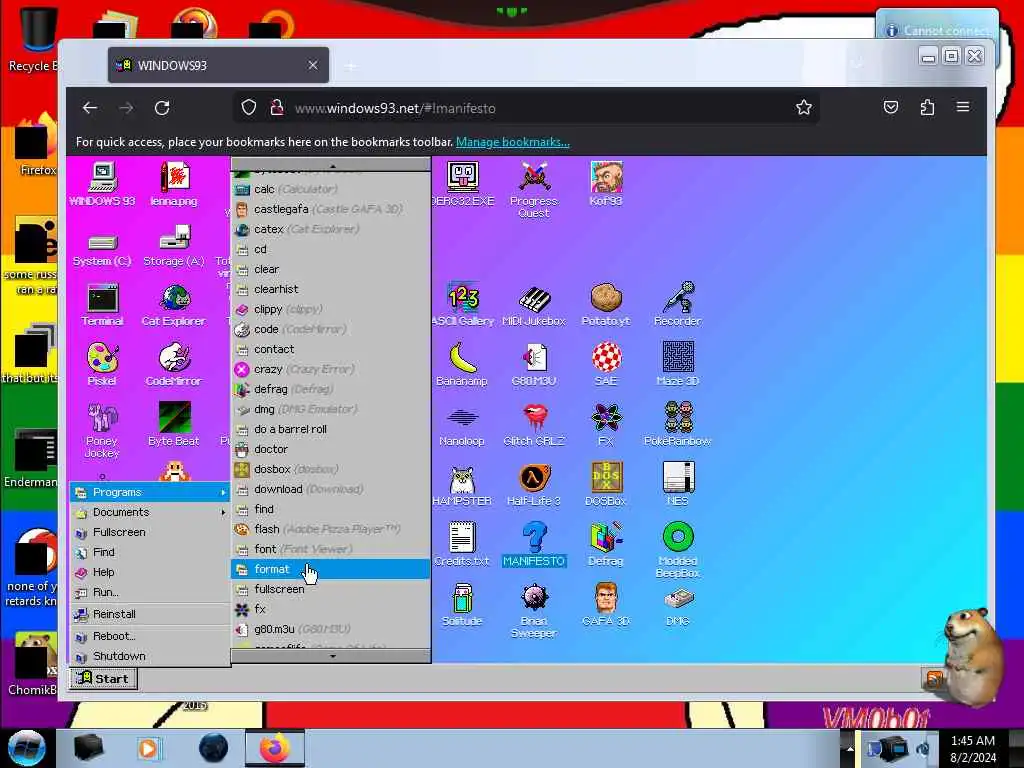Select Reboot... in Start menu
The image size is (1024, 768).
pyautogui.click(x=150, y=636)
